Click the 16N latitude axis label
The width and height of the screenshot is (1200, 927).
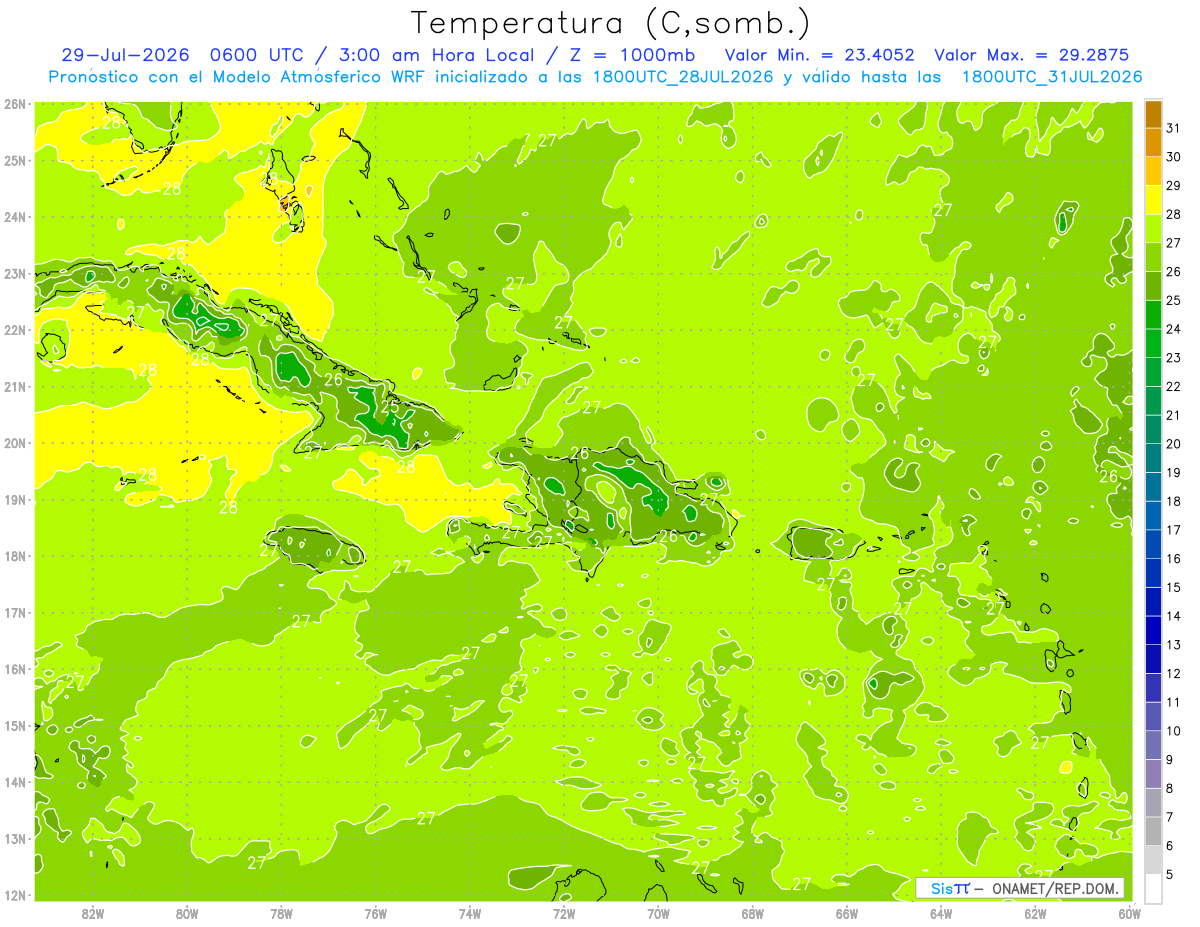[x=14, y=669]
